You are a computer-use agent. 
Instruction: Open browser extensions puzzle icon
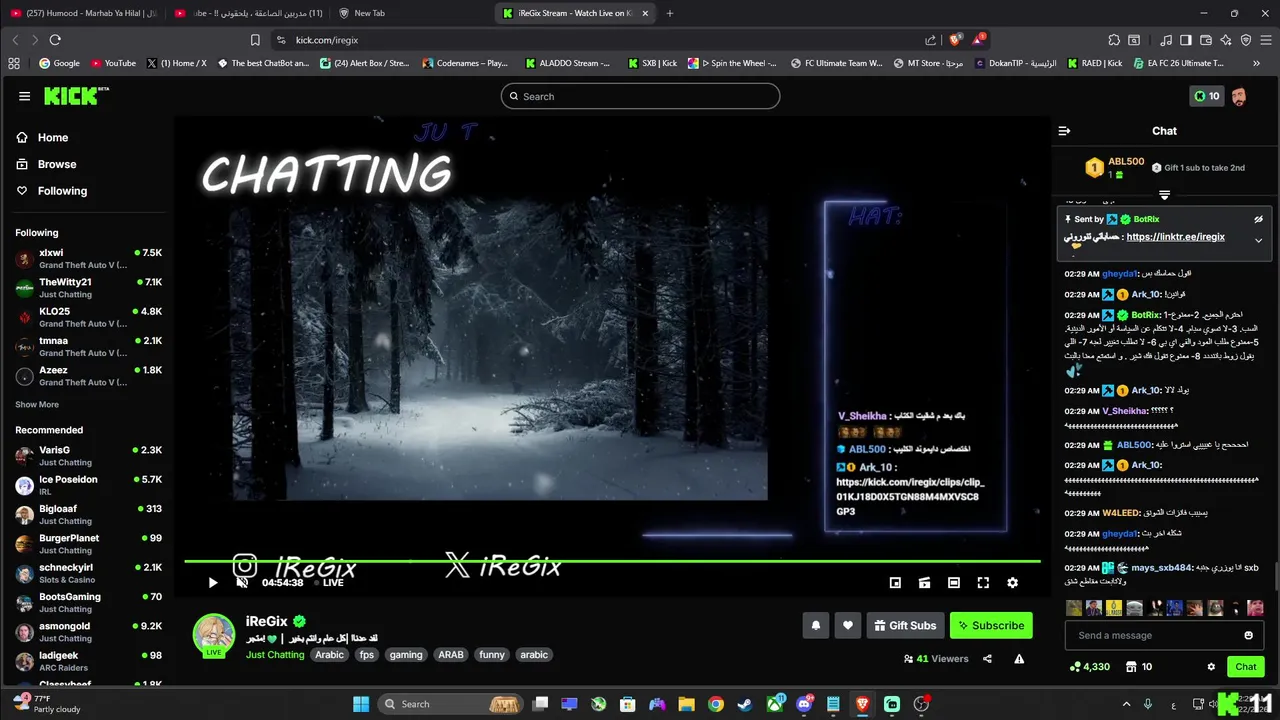click(x=1114, y=40)
